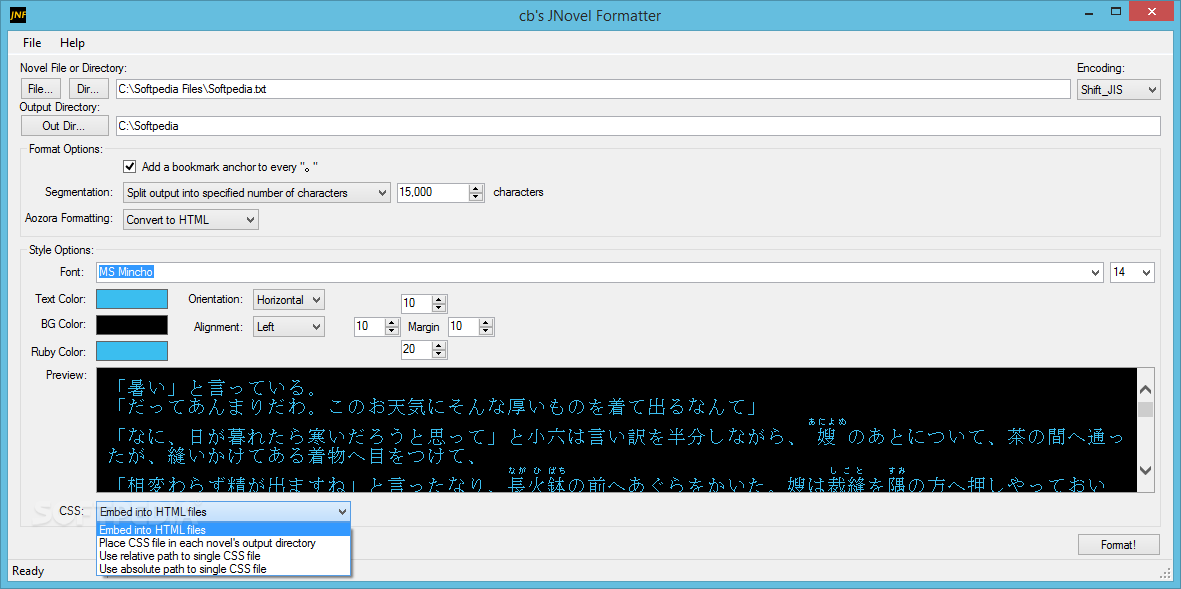
Task: Collapse the CSS dropdown via its arrow
Action: pos(343,512)
